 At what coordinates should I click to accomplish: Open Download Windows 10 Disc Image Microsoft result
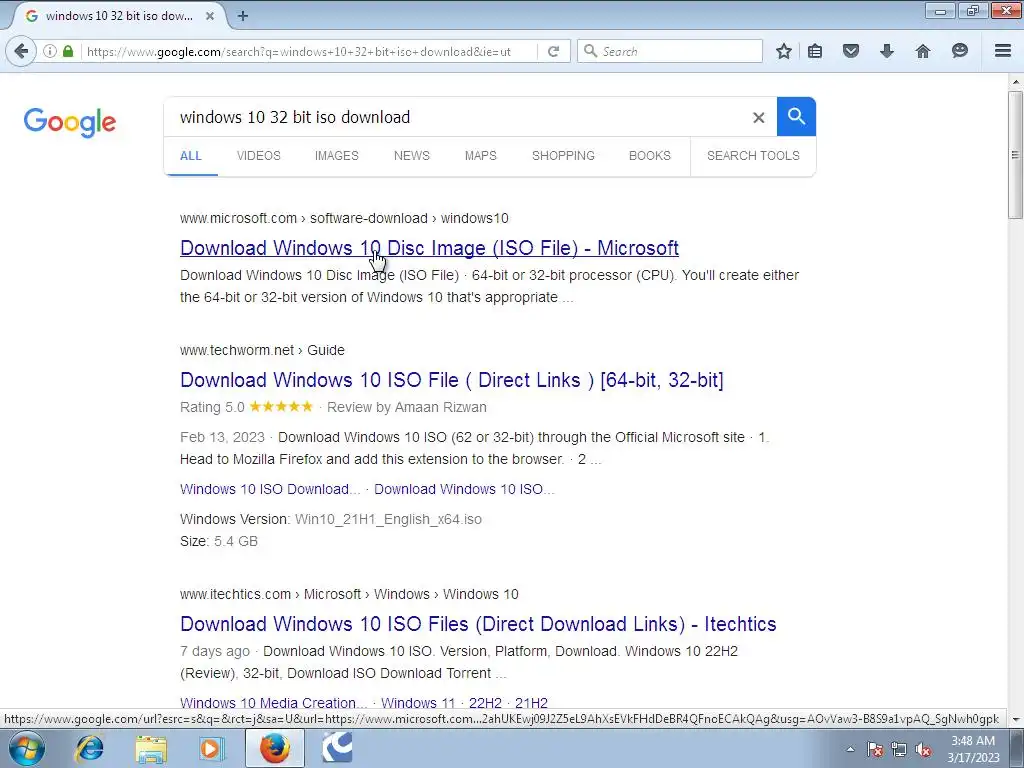tap(429, 248)
